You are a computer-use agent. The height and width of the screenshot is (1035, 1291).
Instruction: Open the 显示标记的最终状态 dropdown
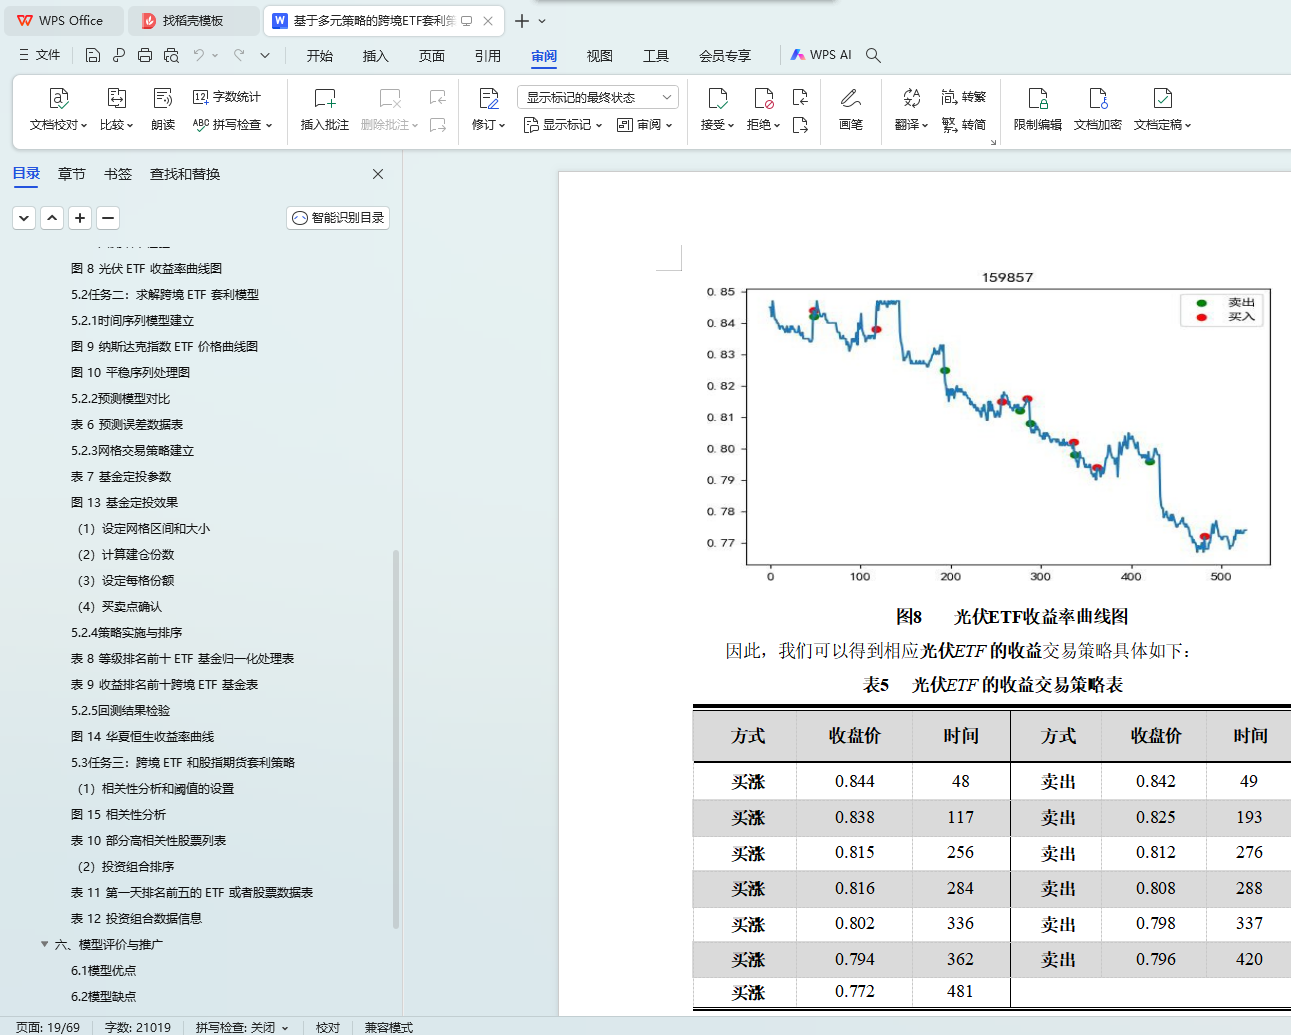(x=597, y=97)
